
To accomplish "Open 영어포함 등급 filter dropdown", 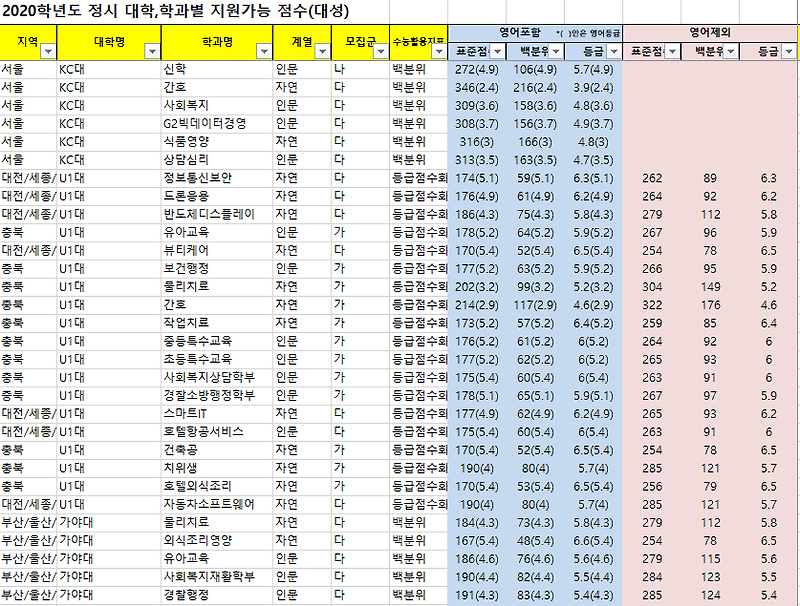I will [x=614, y=52].
